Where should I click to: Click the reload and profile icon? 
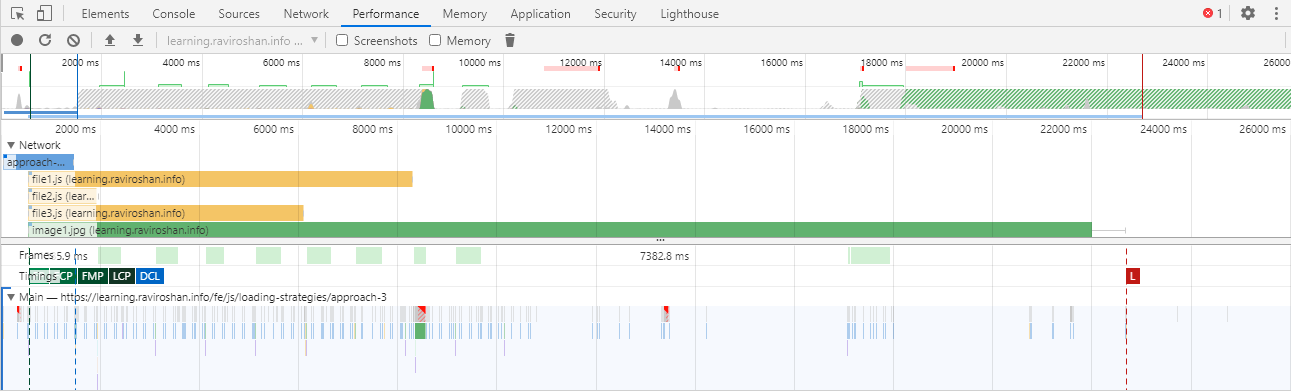point(45,40)
